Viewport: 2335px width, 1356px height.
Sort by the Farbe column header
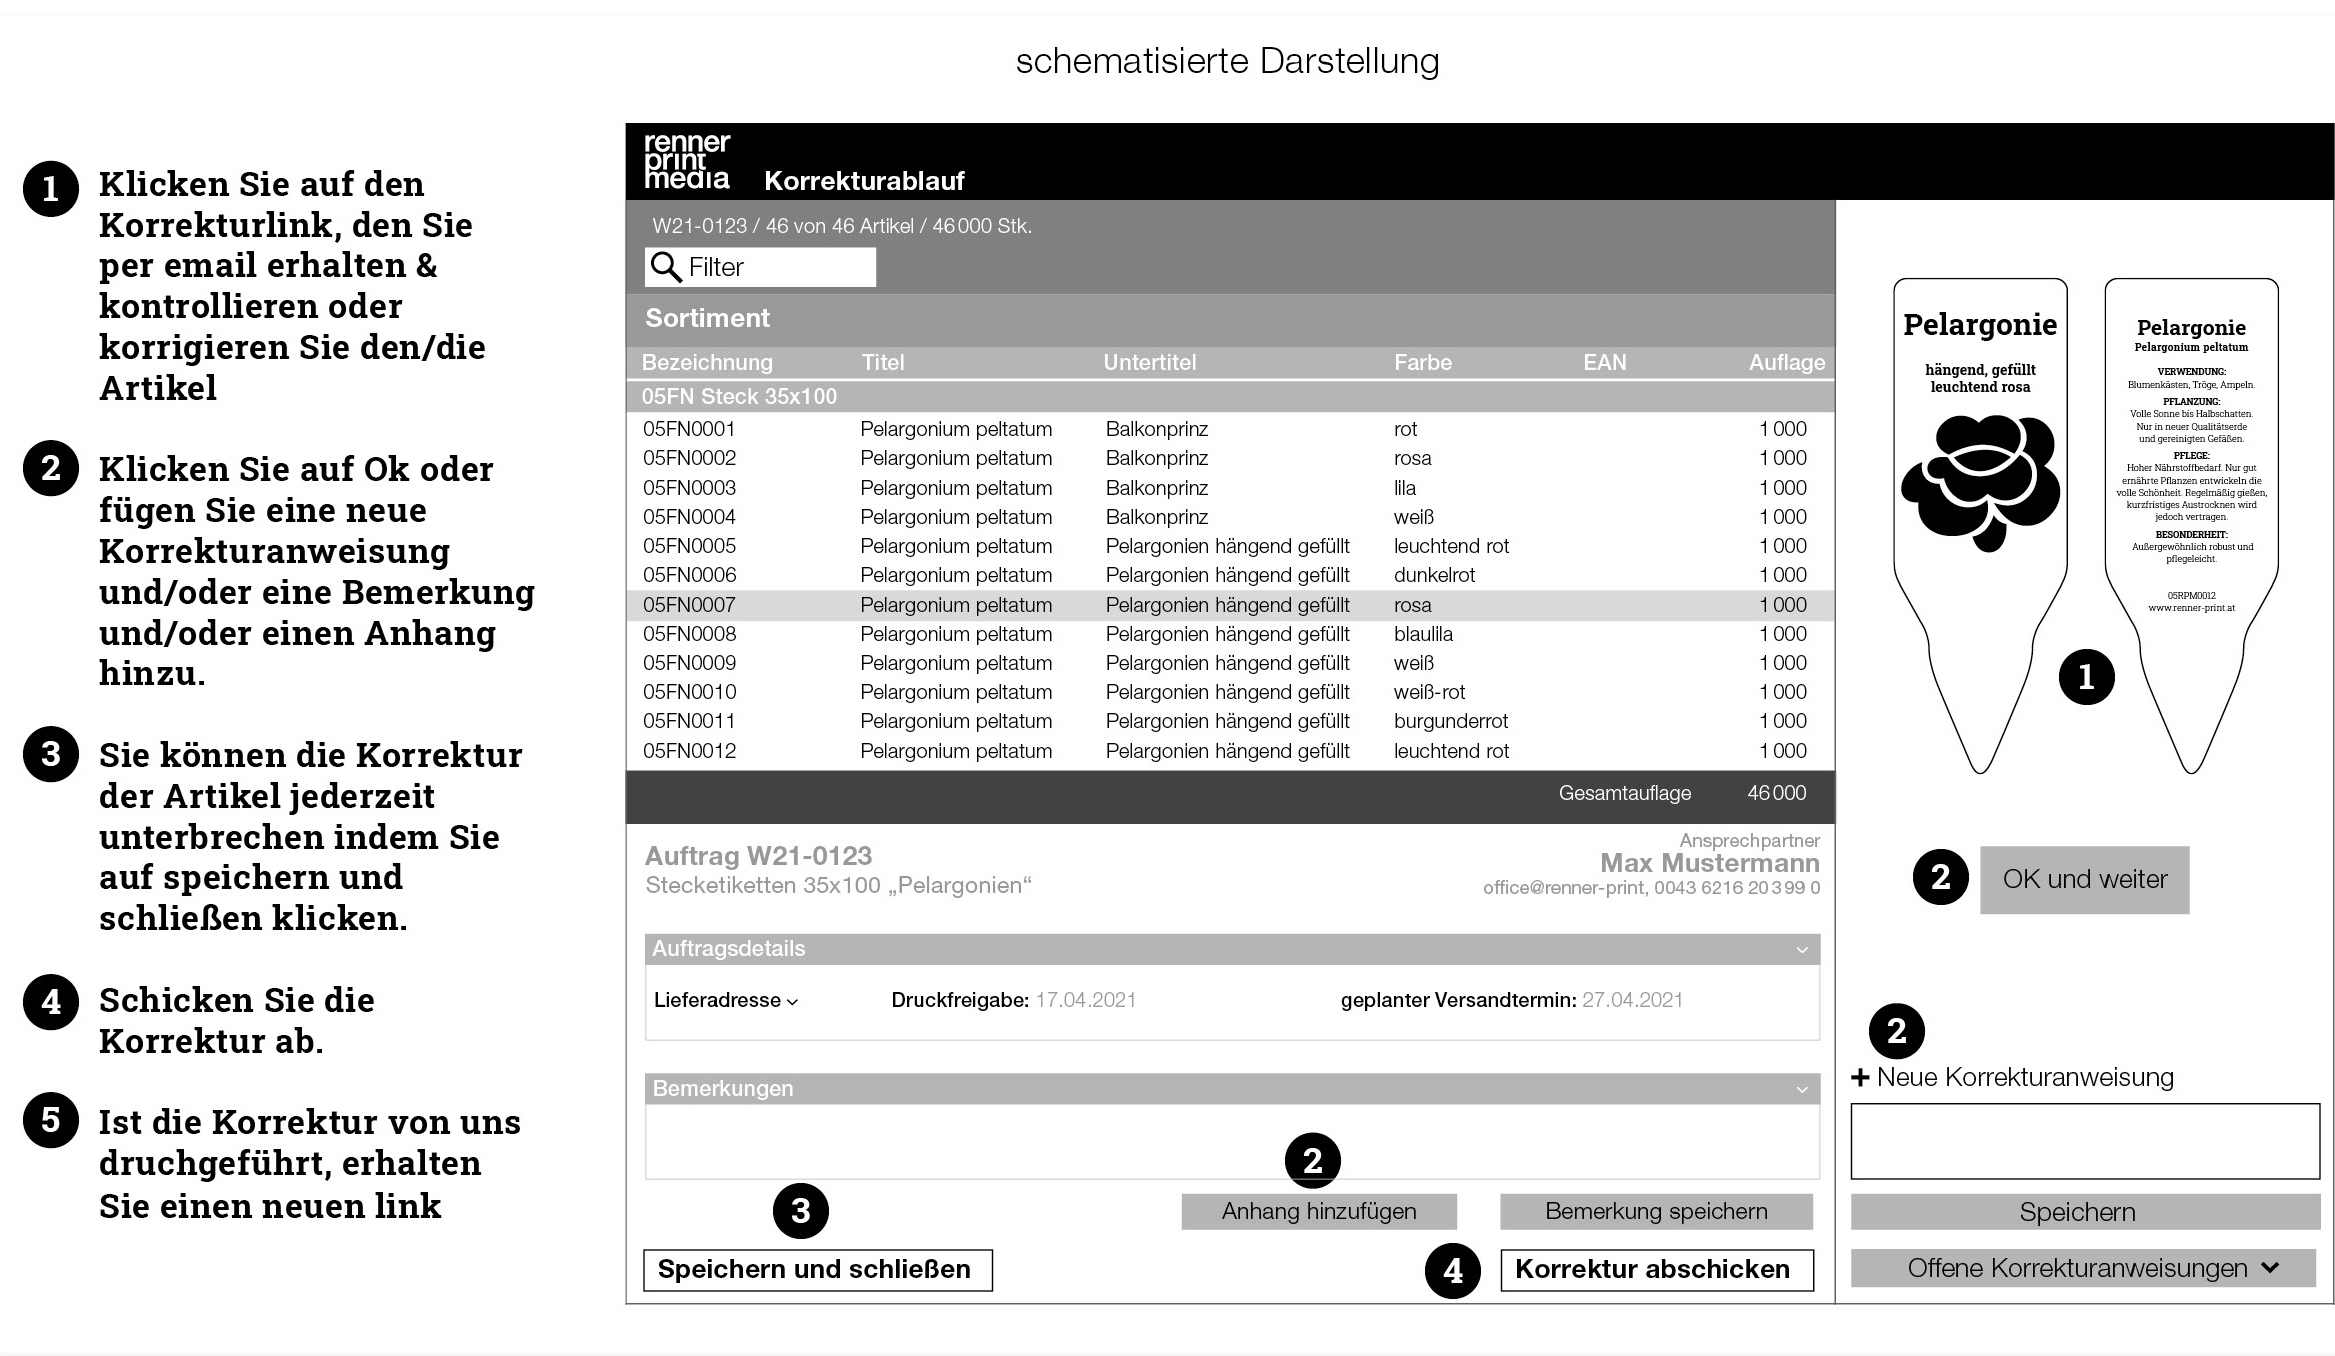pos(1423,362)
